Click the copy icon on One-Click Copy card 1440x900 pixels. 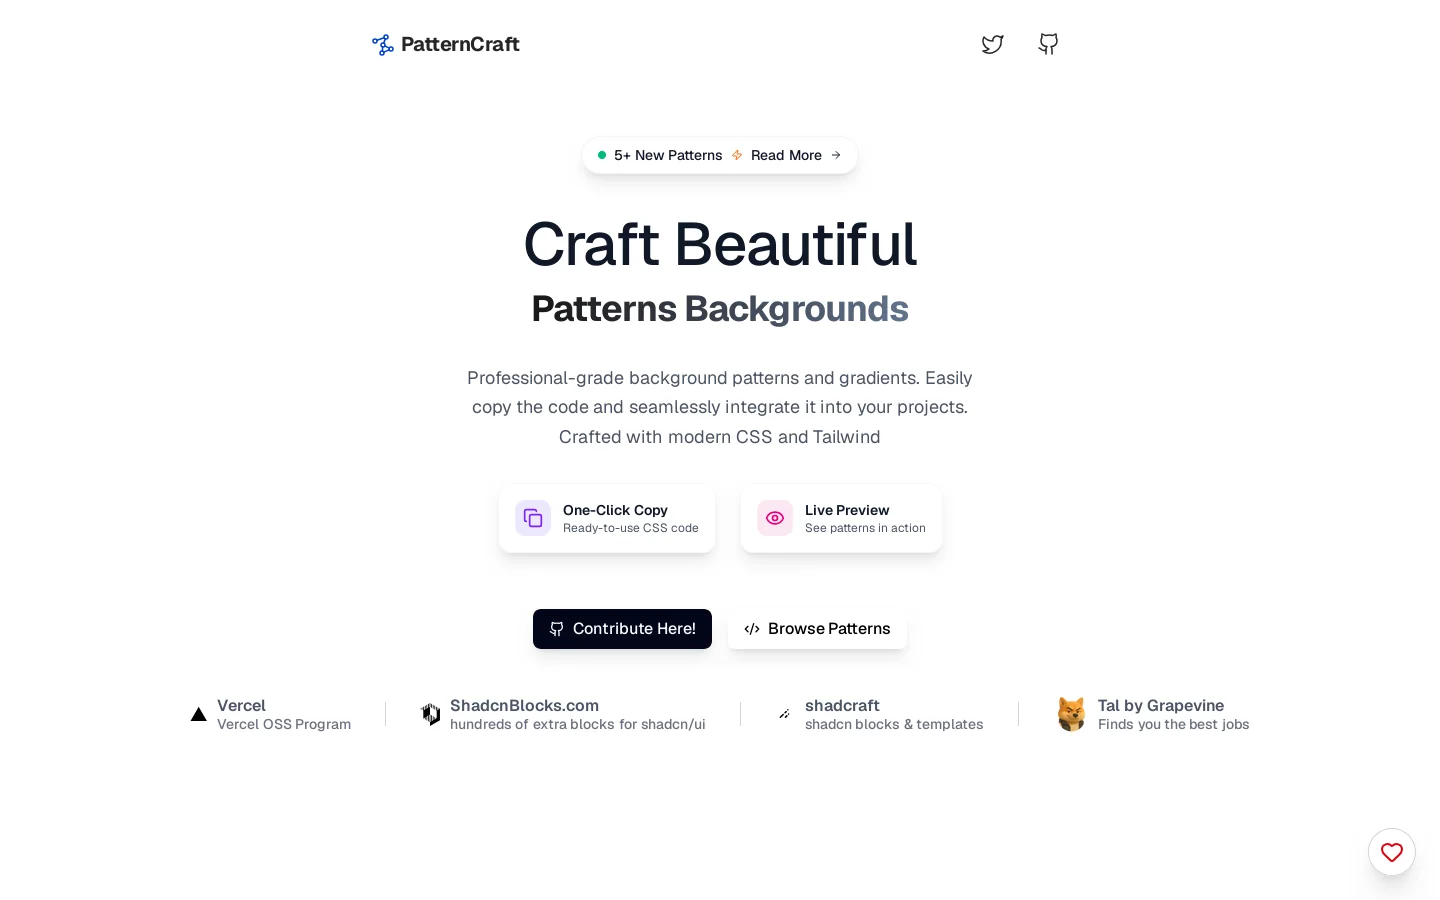click(533, 518)
